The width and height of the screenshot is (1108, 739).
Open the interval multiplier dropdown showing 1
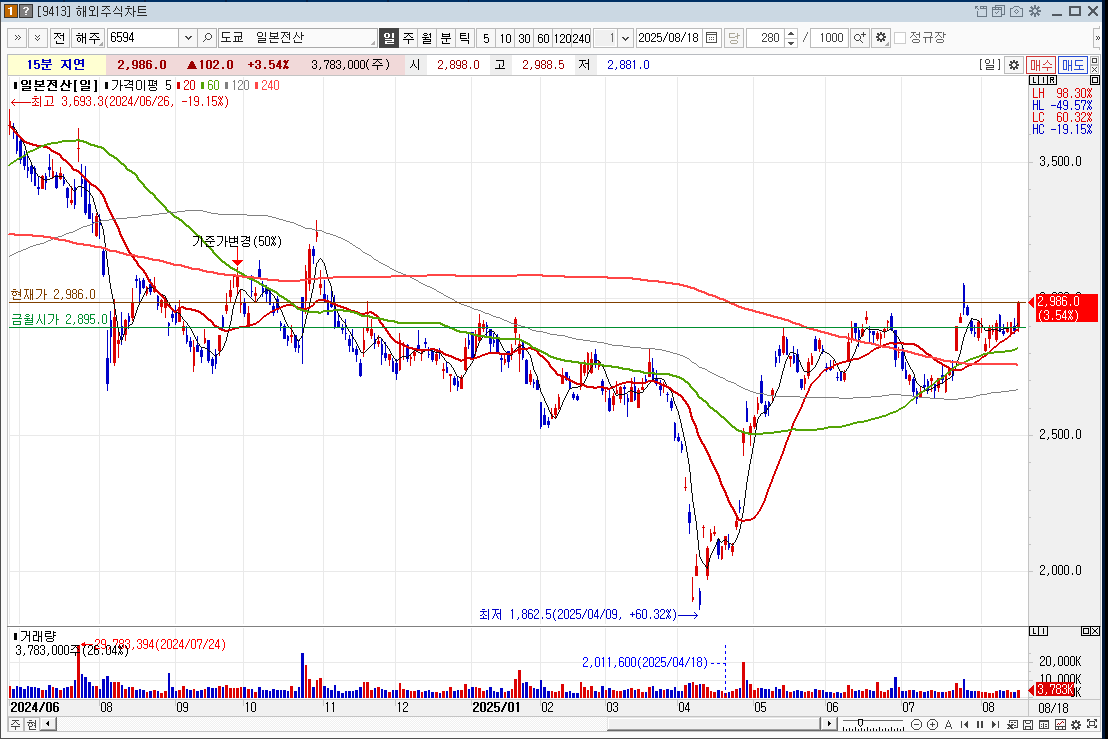click(x=626, y=38)
